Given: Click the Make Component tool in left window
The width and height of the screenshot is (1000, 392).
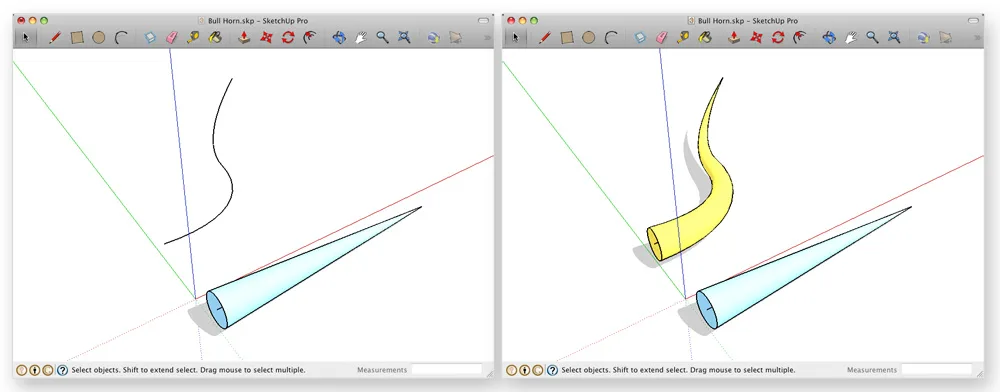Looking at the screenshot, I should (150, 38).
